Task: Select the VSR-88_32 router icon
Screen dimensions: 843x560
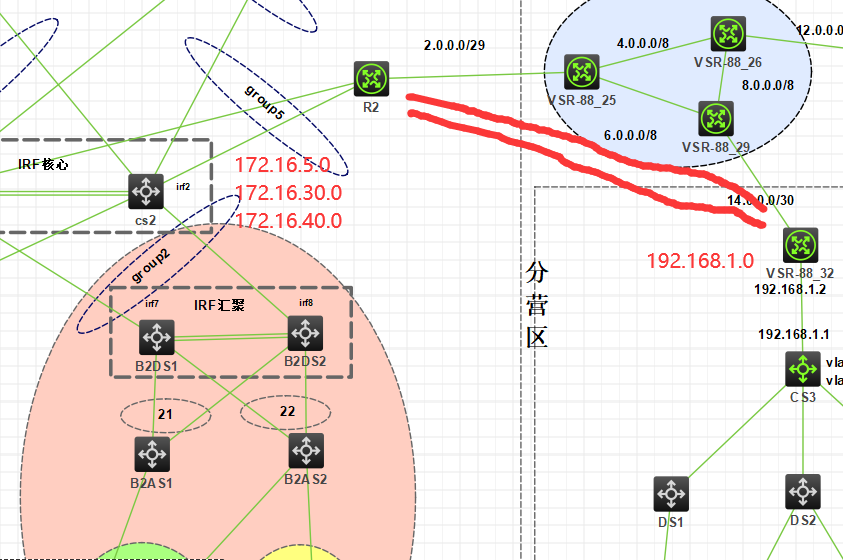Action: 801,245
